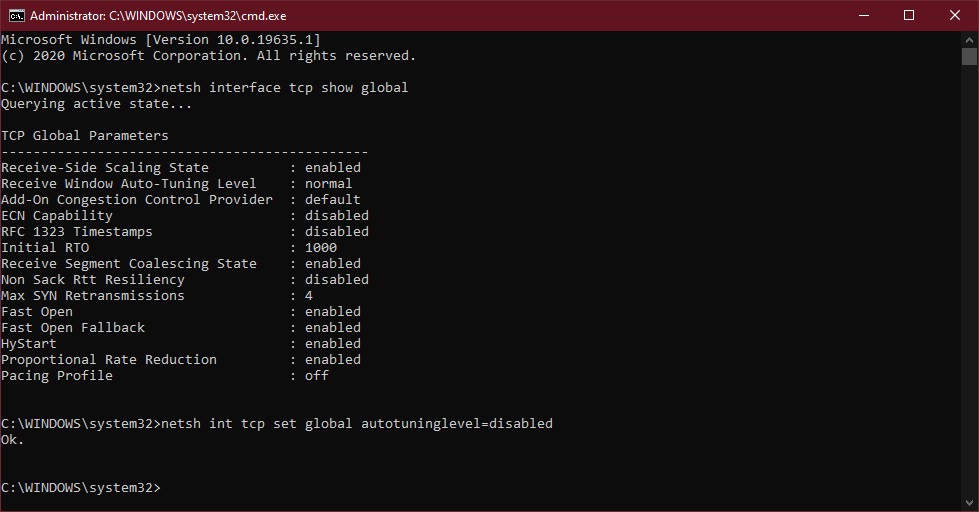The image size is (979, 512).
Task: Click the title bar text 'Administrator: C:\WINDOWS\system32\cmd.exe'
Action: tap(158, 16)
